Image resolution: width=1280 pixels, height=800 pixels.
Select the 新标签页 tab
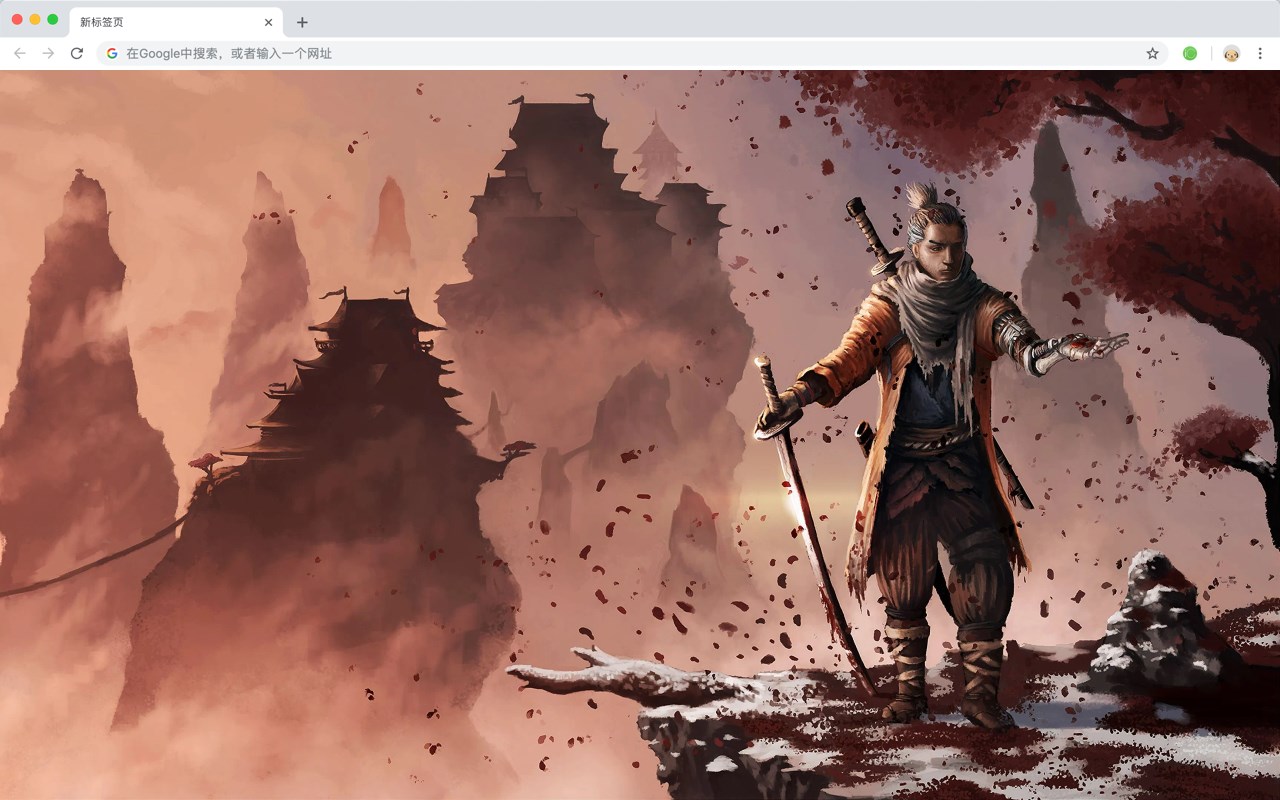click(176, 22)
